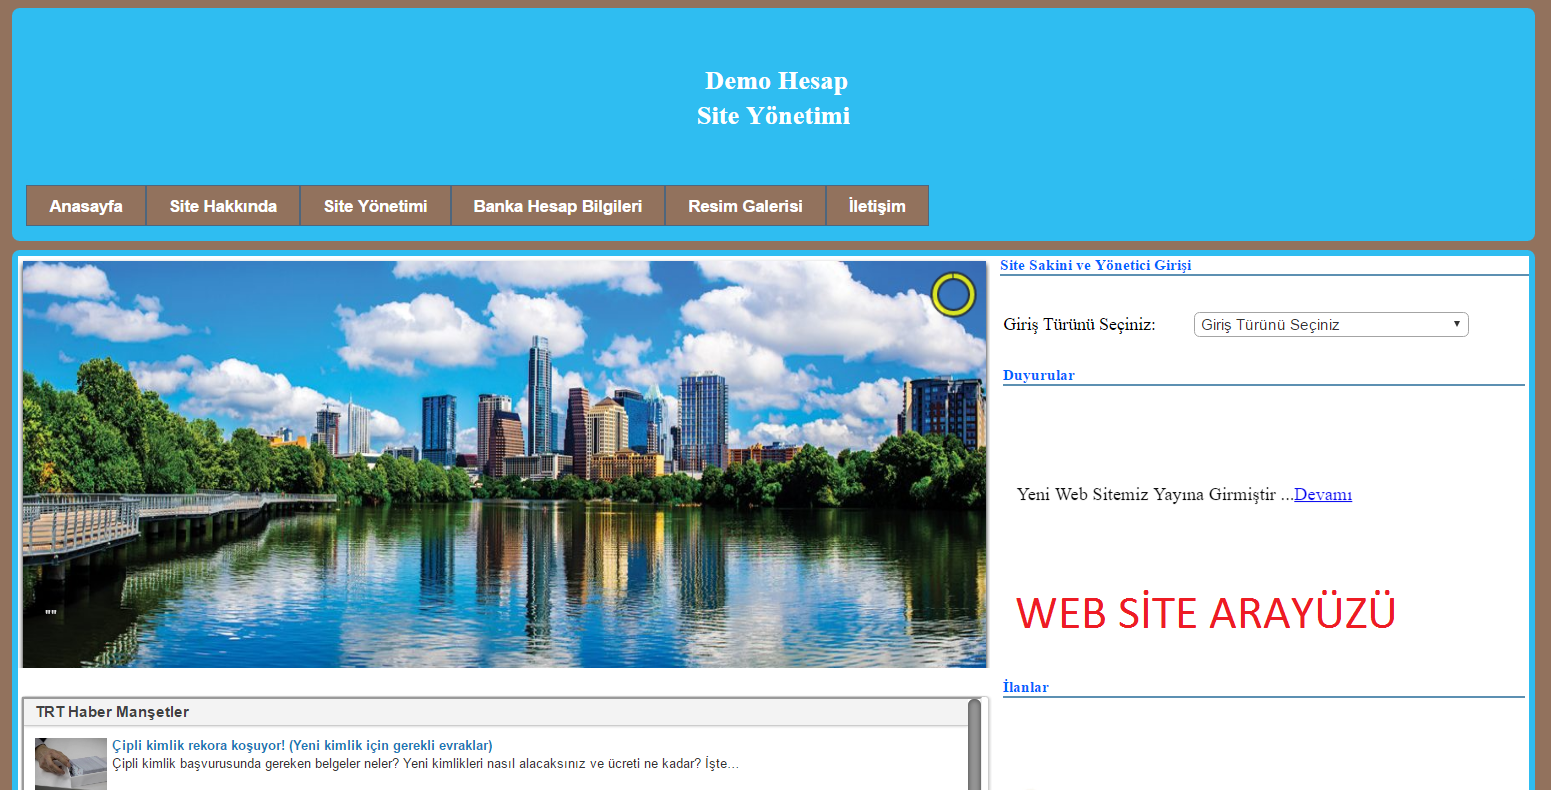
Task: Open the Resim Galerisi tab
Action: coord(745,206)
